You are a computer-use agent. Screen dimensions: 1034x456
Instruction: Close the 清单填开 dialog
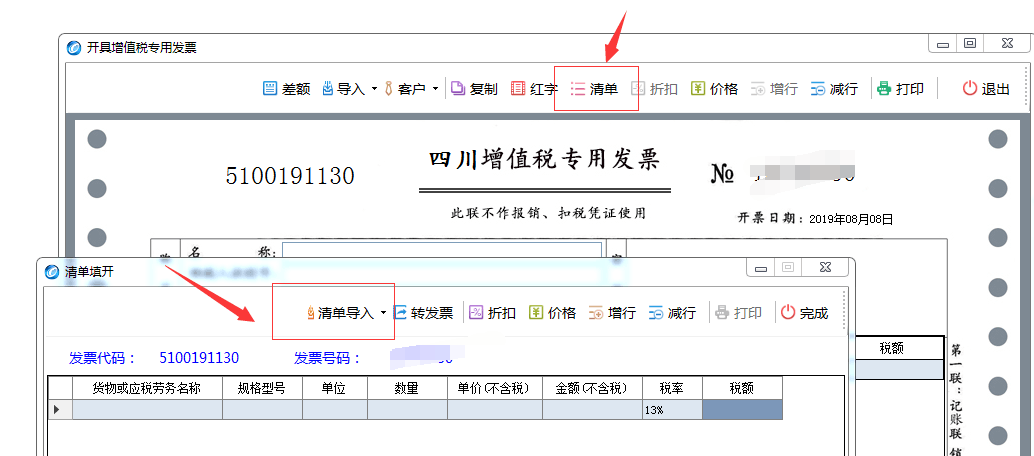coord(825,268)
